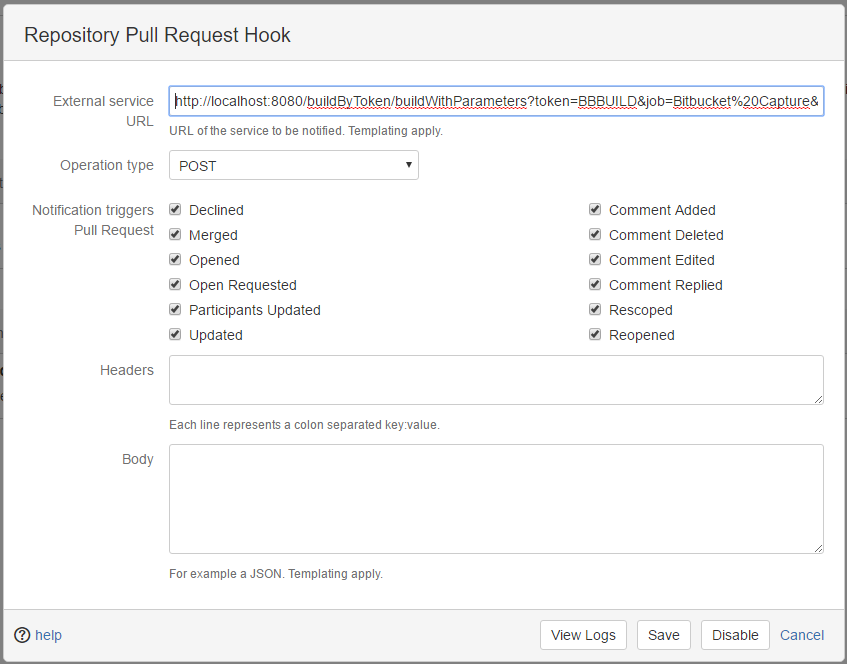Image resolution: width=847 pixels, height=664 pixels.
Task: Open the Operation type dropdown
Action: (x=293, y=166)
